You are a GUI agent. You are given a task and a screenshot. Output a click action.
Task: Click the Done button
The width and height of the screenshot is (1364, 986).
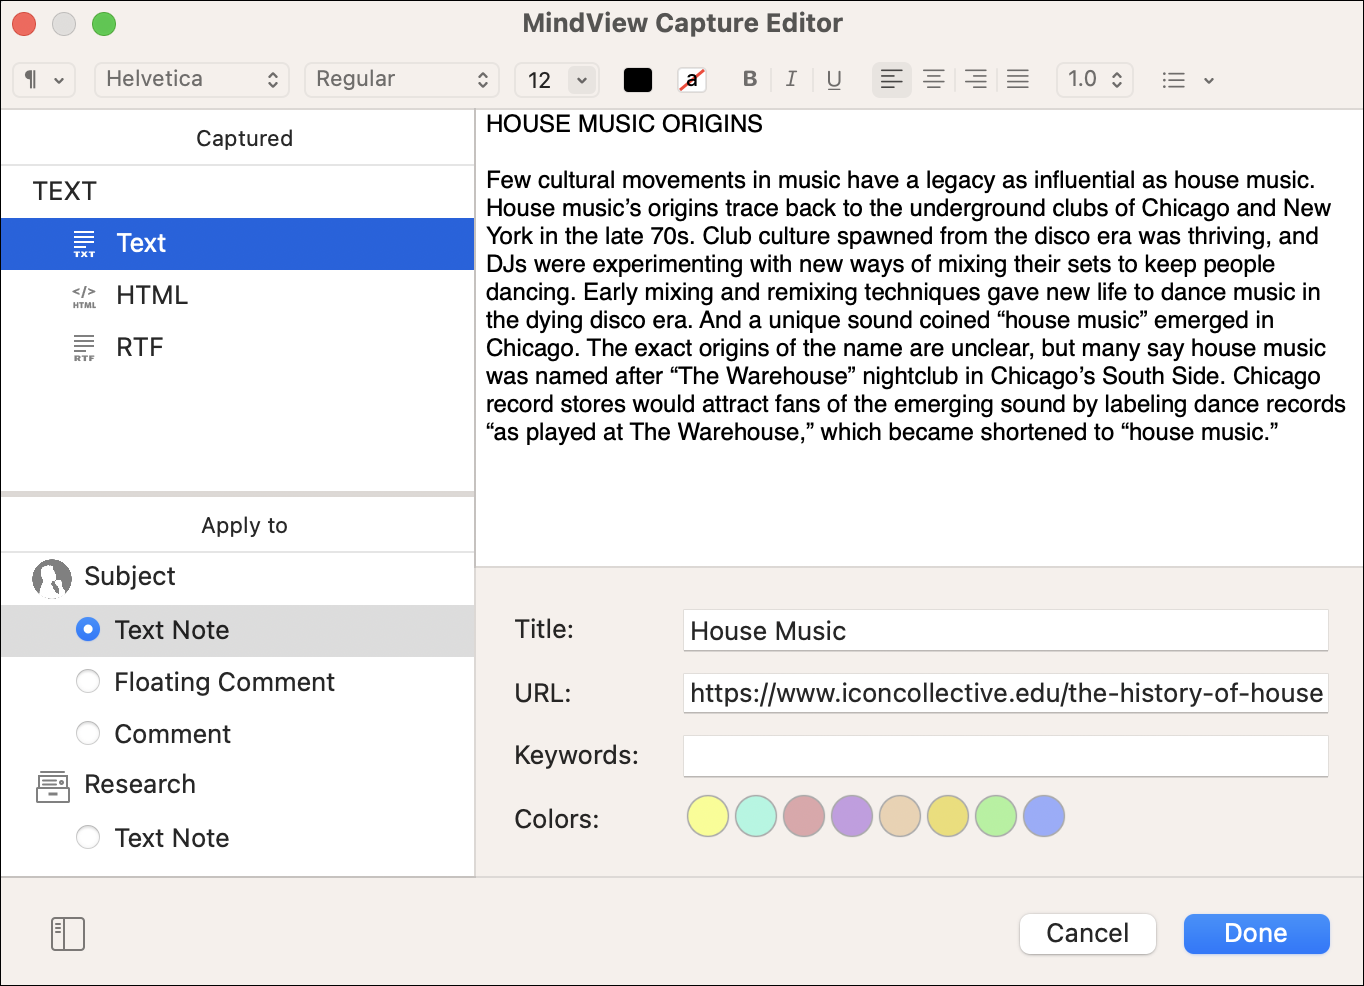(1256, 934)
